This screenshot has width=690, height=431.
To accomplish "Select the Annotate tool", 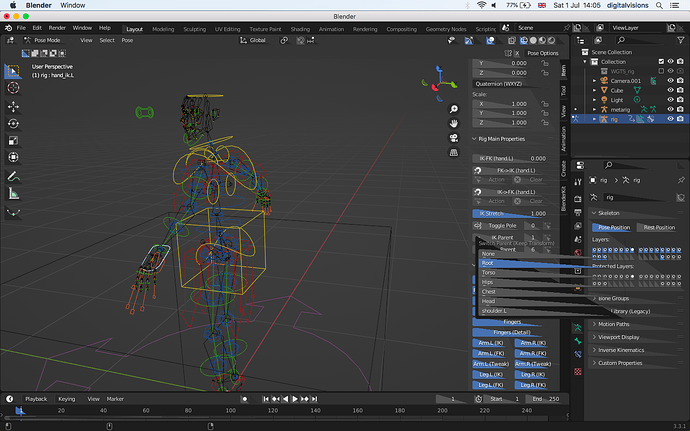I will tap(13, 177).
